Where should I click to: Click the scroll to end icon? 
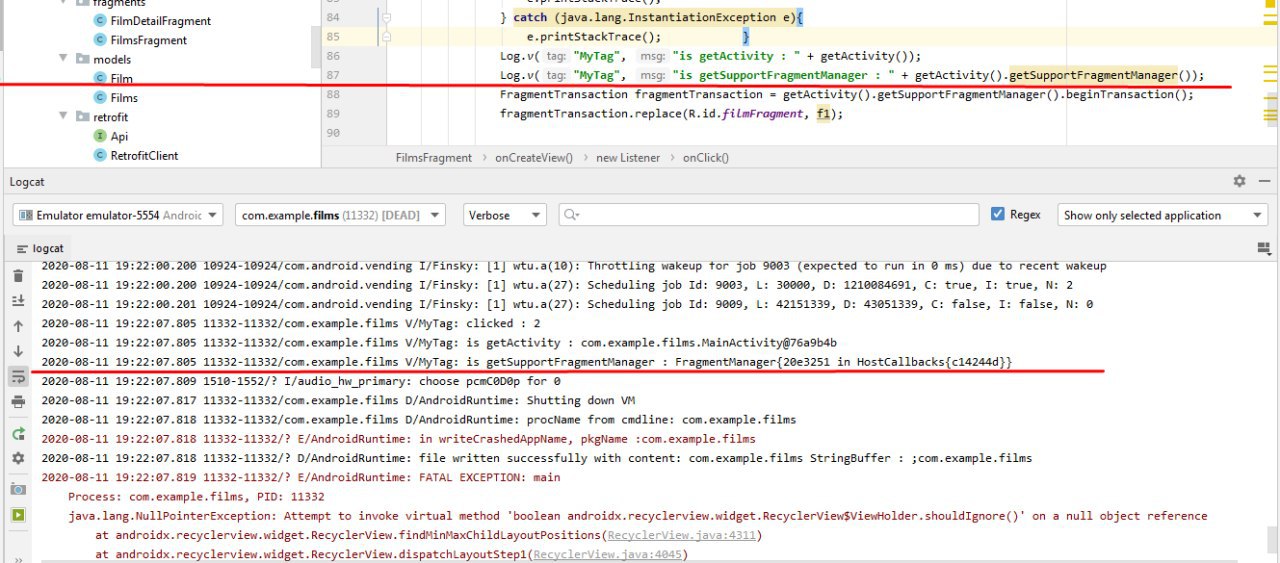pyautogui.click(x=18, y=301)
